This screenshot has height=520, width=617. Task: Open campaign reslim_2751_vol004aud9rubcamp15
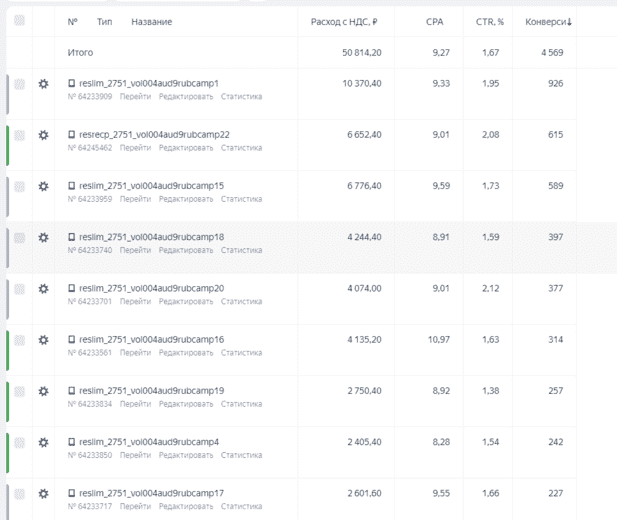coord(151,186)
